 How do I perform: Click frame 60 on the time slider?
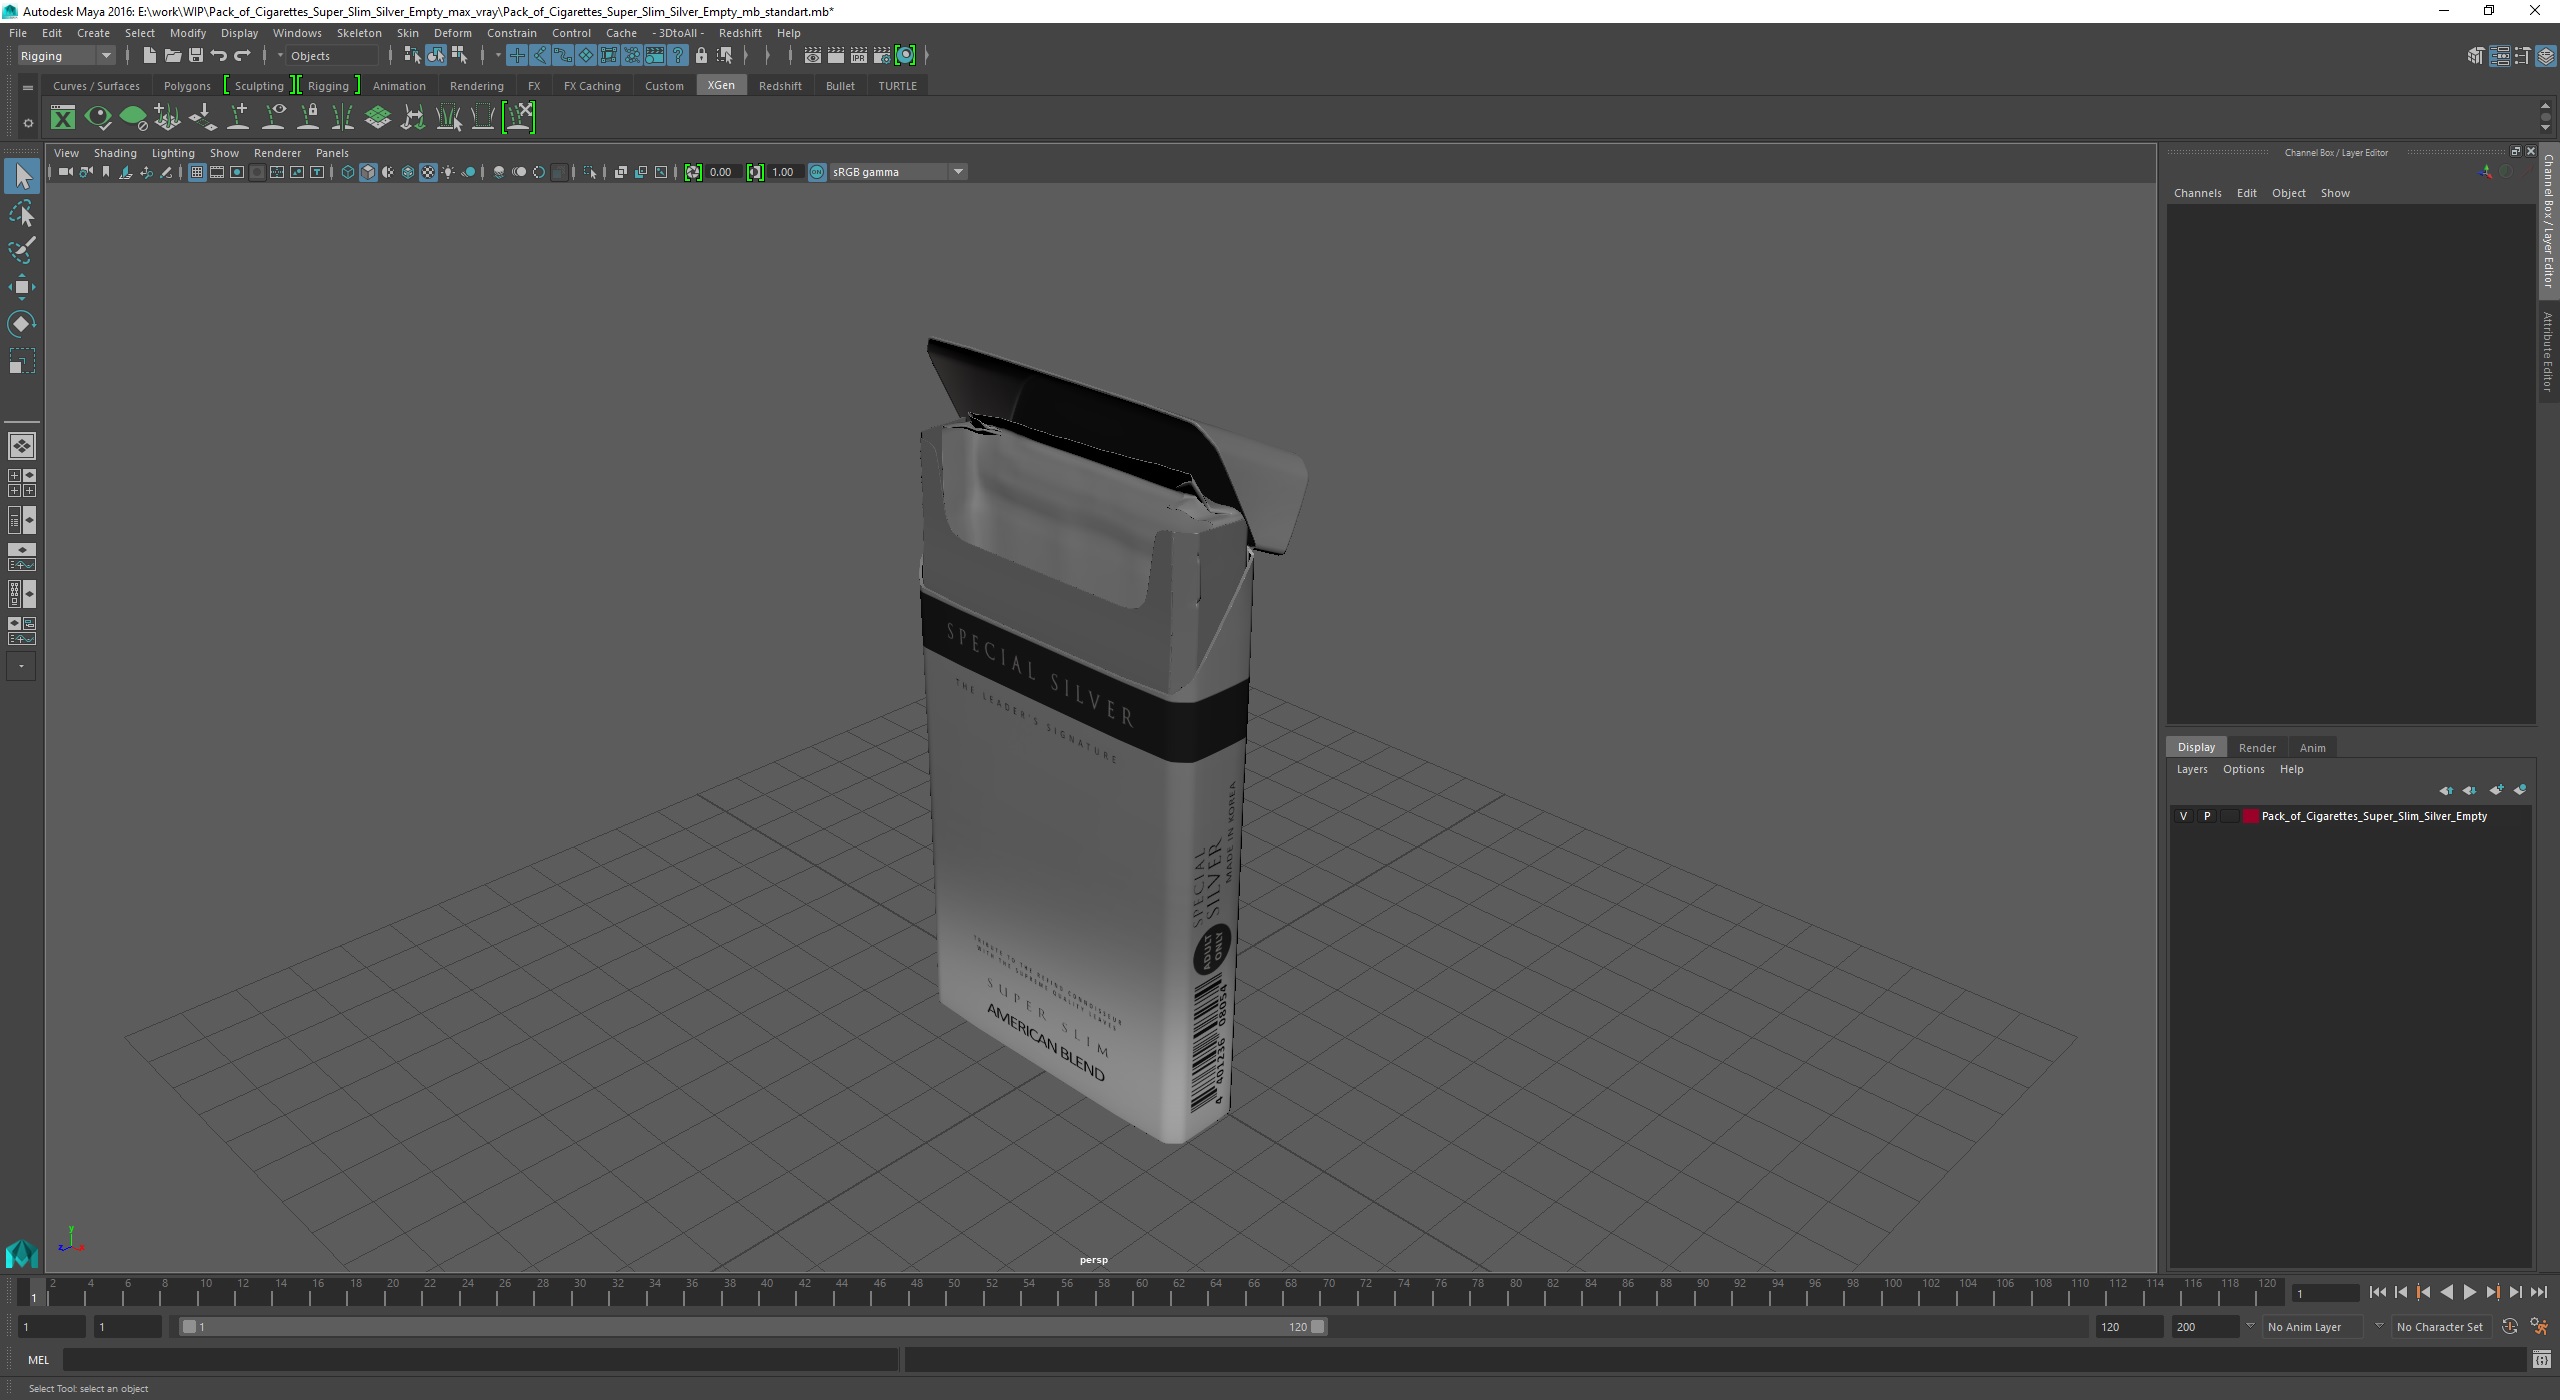[1141, 1290]
